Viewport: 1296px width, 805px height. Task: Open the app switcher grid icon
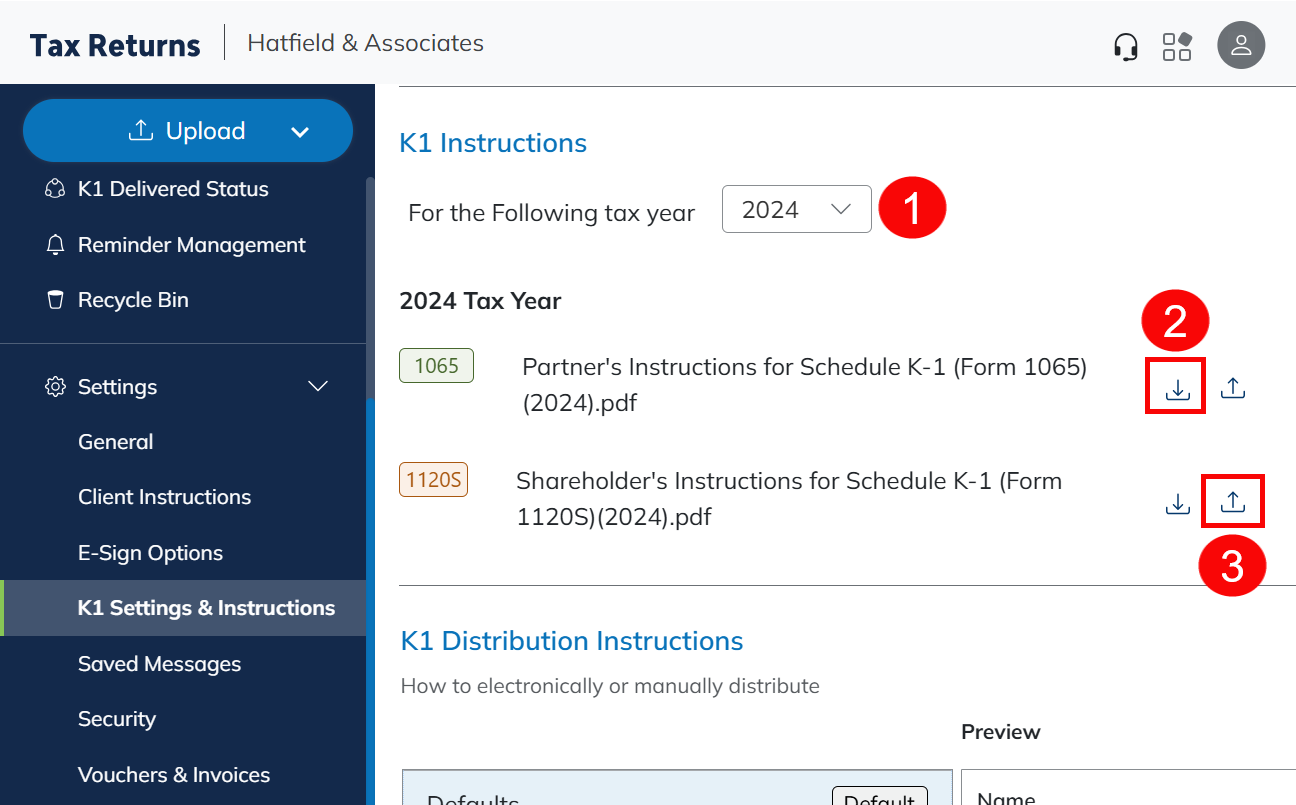[1177, 46]
